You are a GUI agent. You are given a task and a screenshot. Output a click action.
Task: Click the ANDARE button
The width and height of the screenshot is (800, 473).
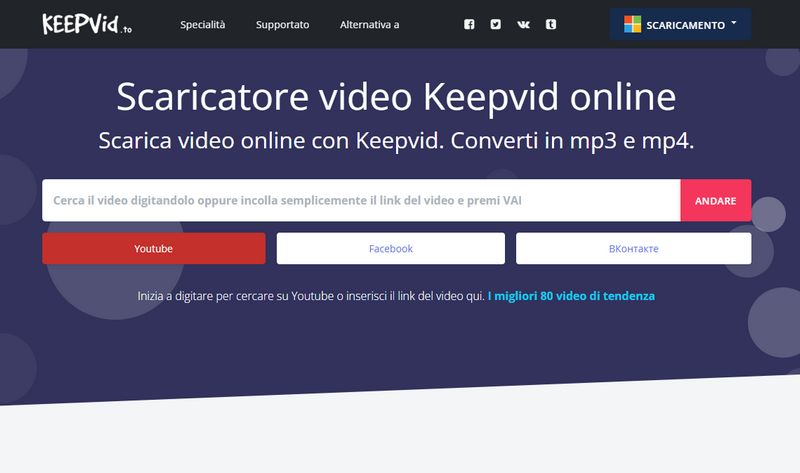click(715, 200)
